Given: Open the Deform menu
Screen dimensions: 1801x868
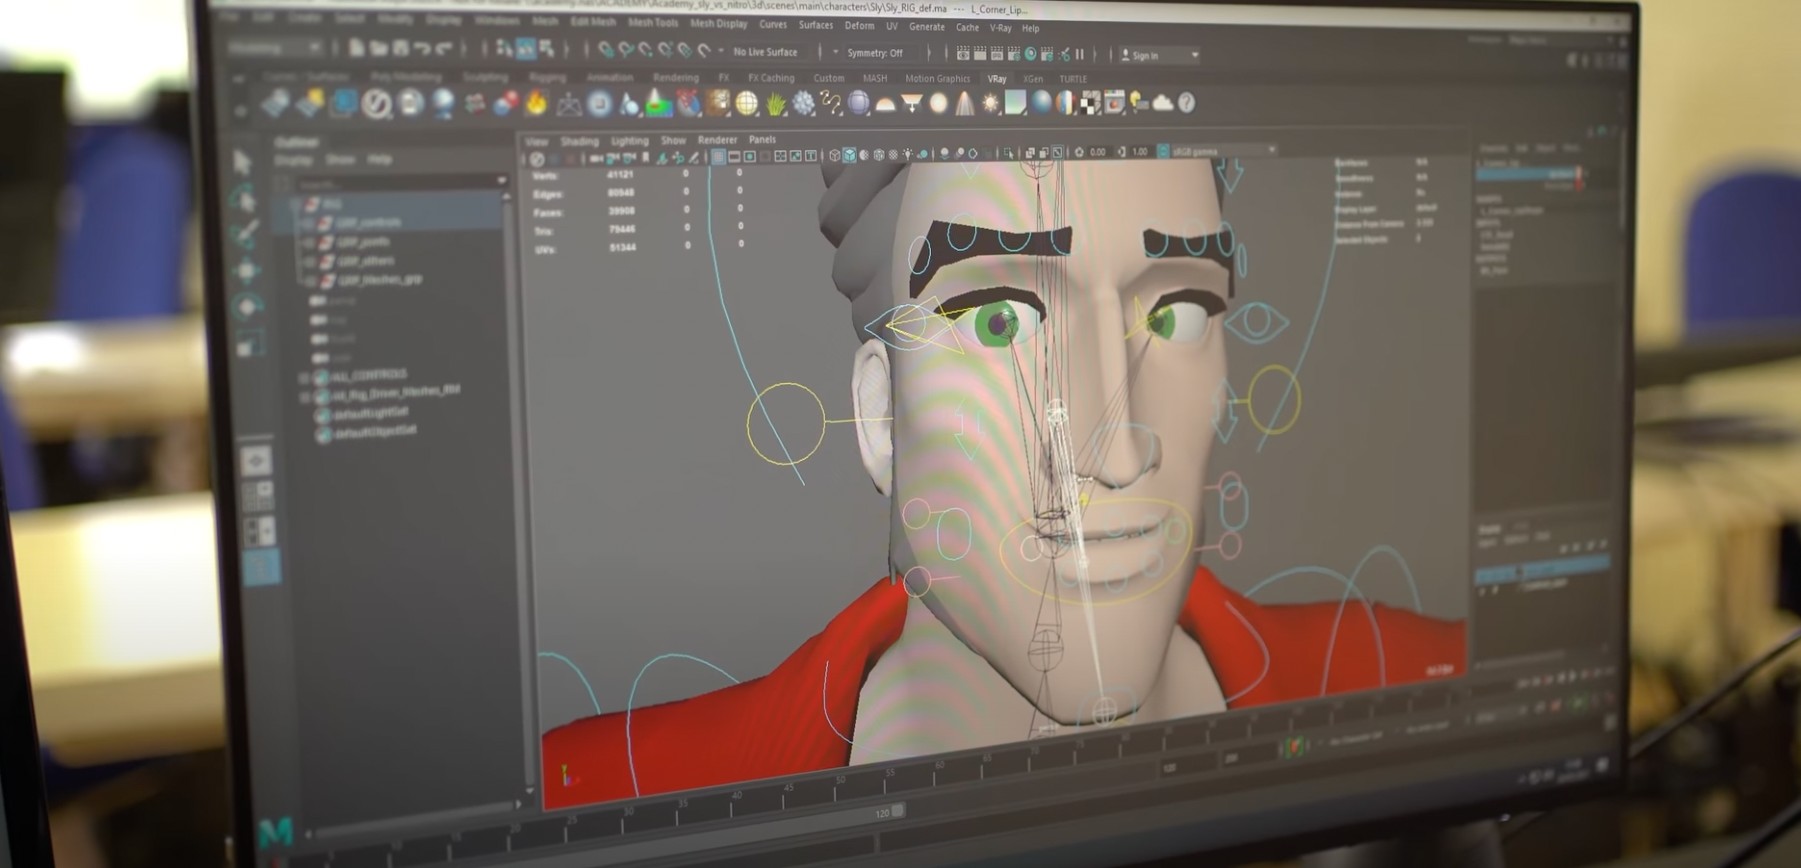Looking at the screenshot, I should (859, 26).
